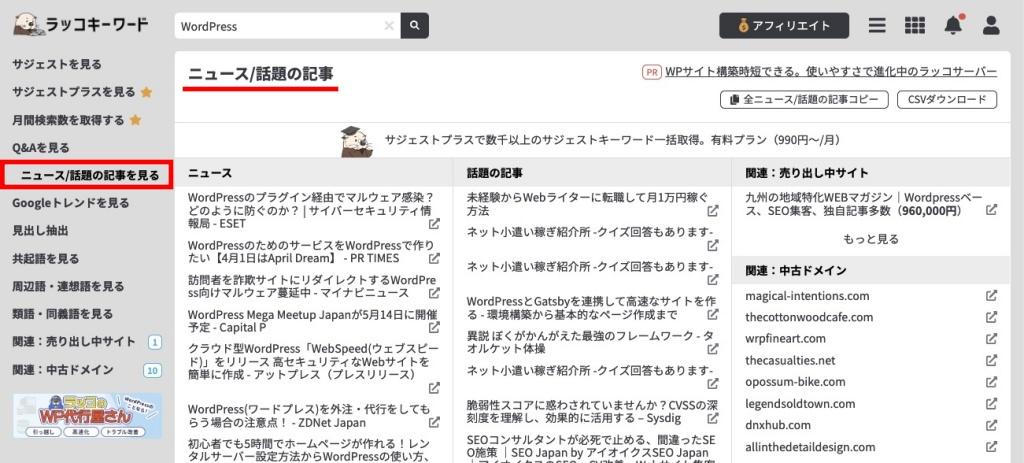Select 関連：中古ドメイン in sidebar
Image resolution: width=1024 pixels, height=463 pixels.
[x=63, y=370]
